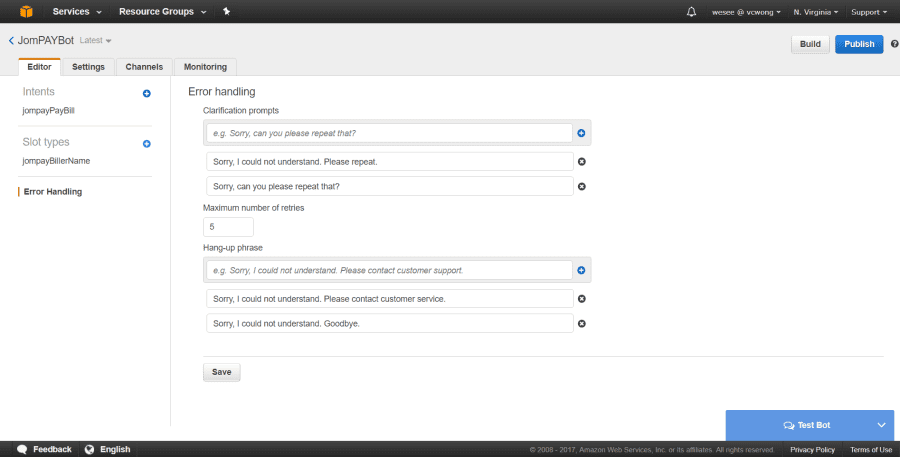Go back using the arrow beside JomPAYBot

[x=11, y=40]
